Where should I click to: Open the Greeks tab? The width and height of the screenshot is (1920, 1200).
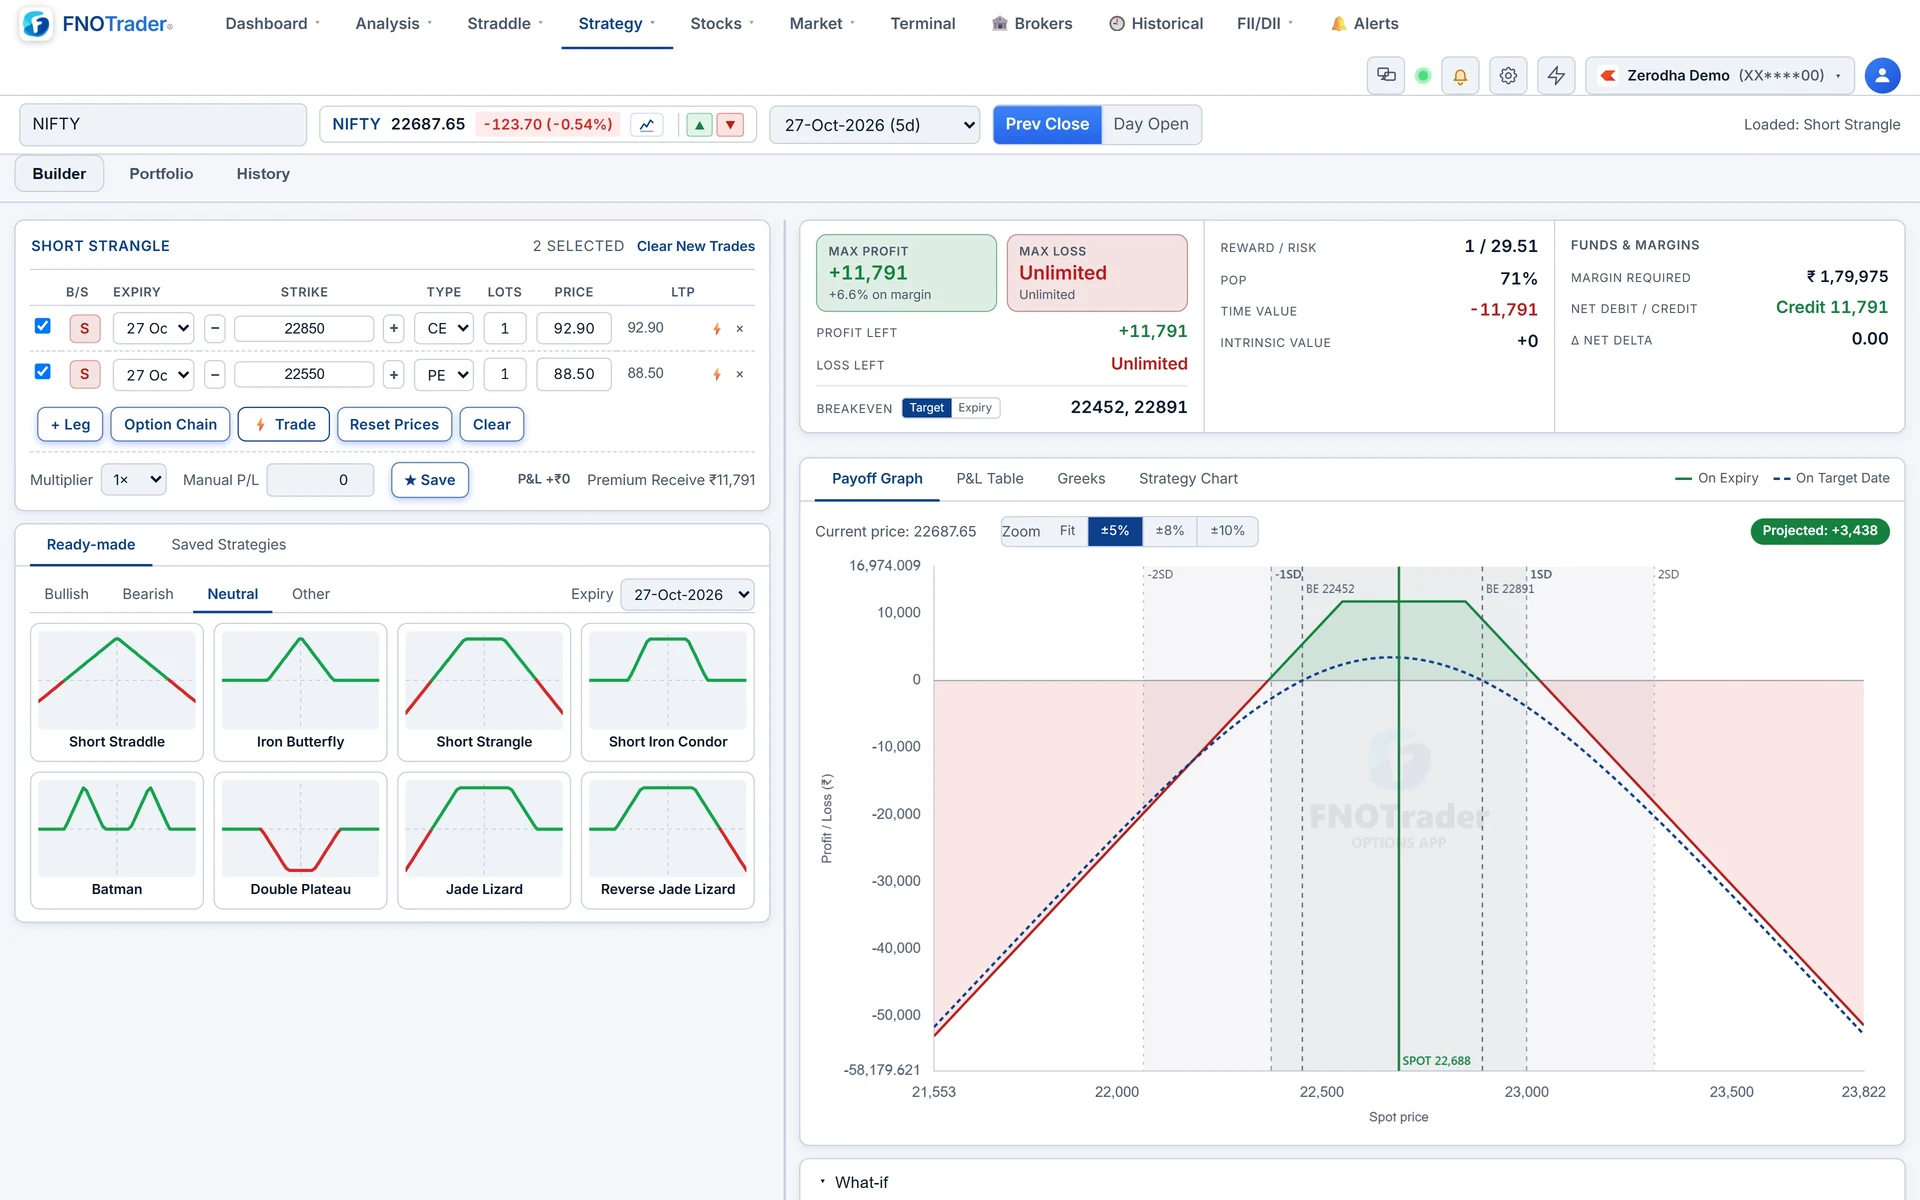tap(1081, 479)
